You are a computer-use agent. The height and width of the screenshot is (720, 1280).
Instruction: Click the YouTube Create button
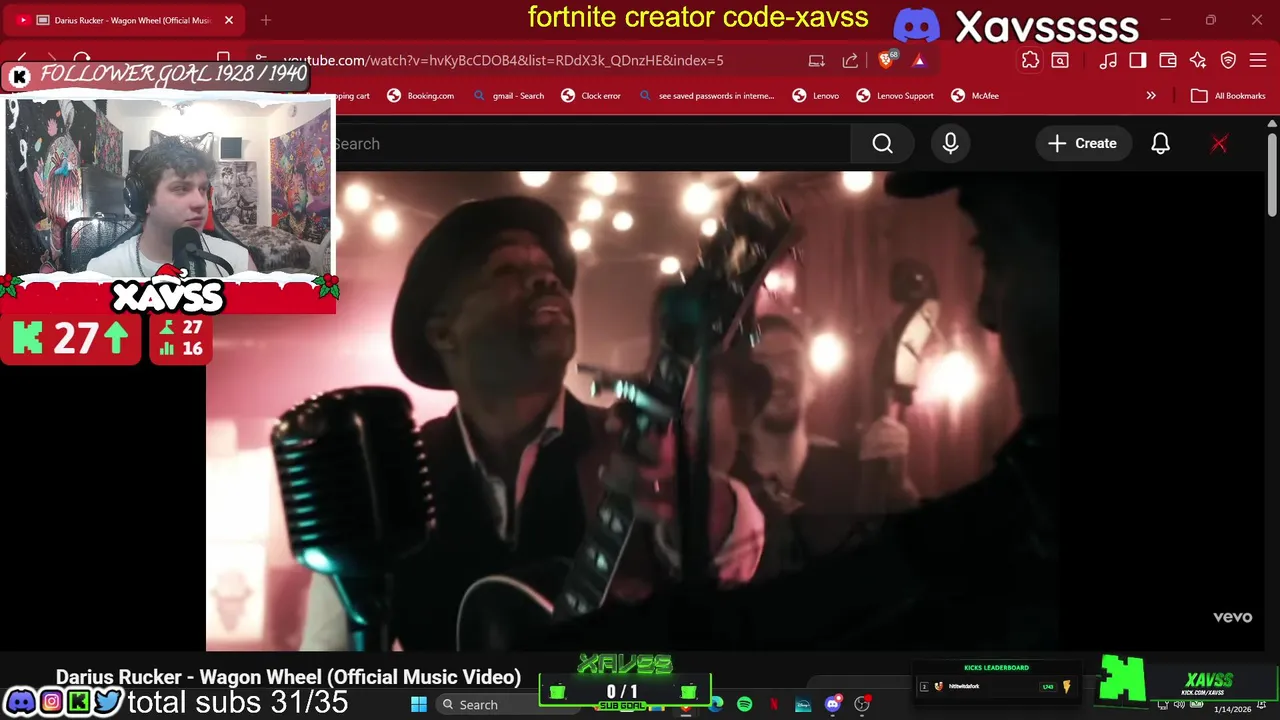pos(1082,144)
